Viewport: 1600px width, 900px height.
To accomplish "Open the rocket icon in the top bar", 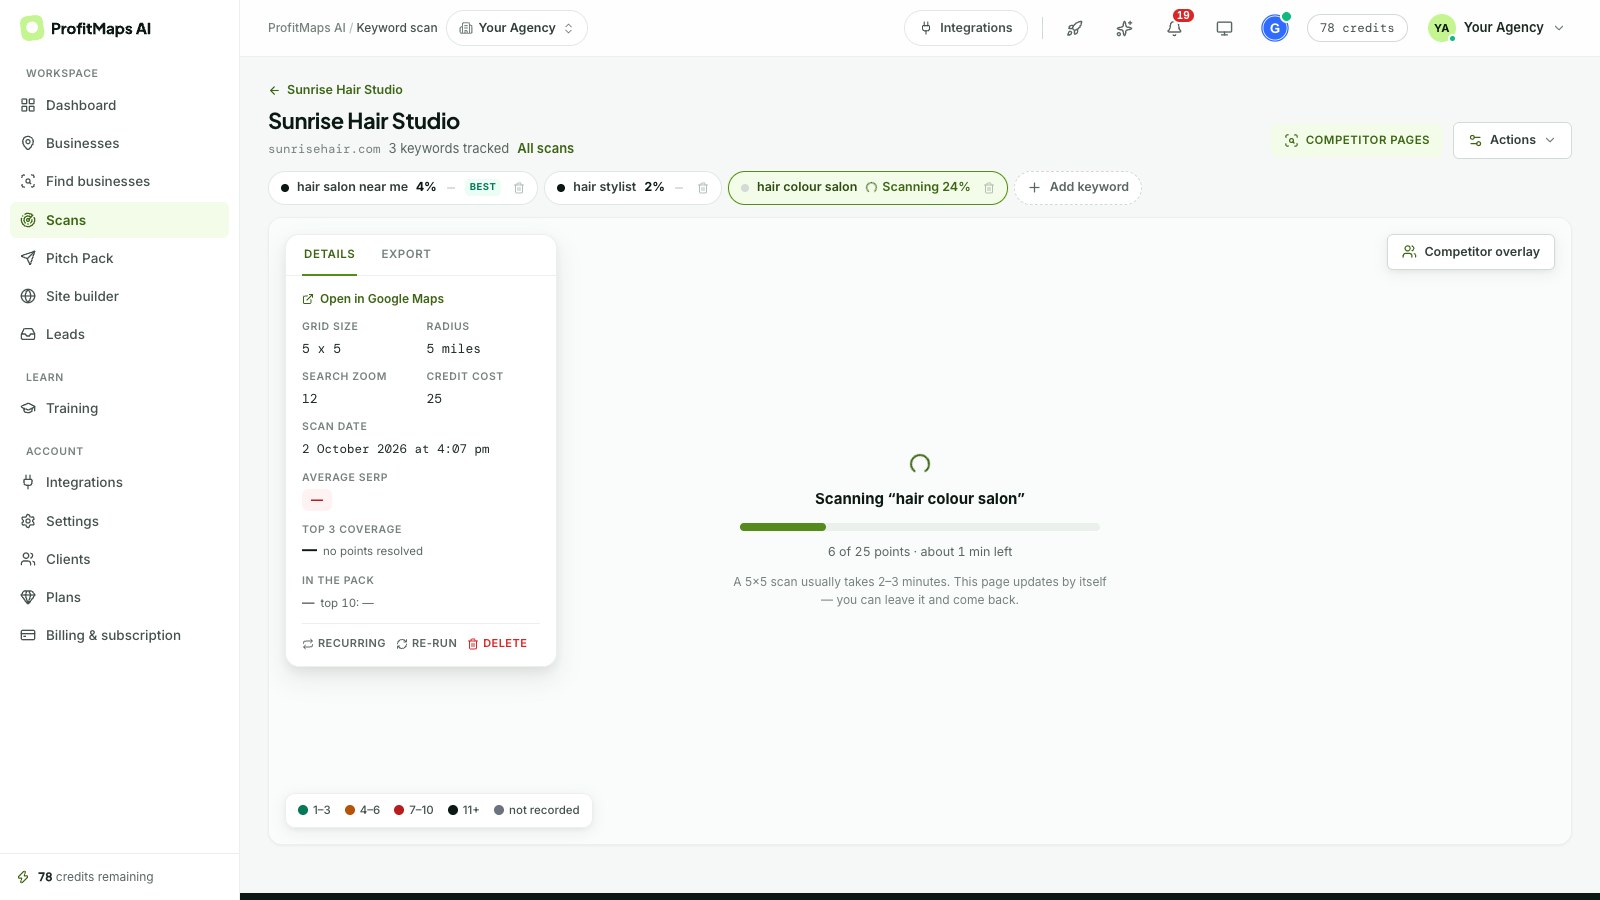I will click(x=1075, y=28).
